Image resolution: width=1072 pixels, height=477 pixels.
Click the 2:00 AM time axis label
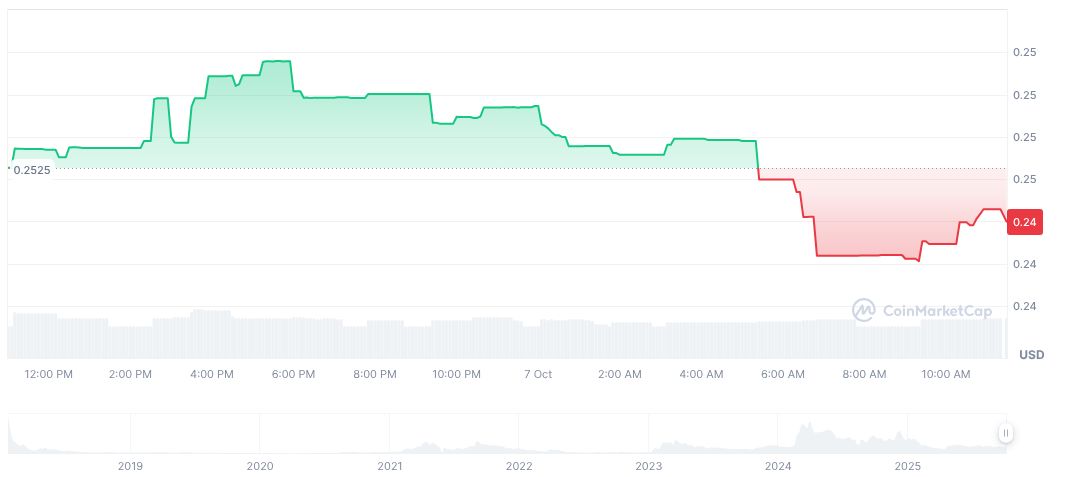619,374
